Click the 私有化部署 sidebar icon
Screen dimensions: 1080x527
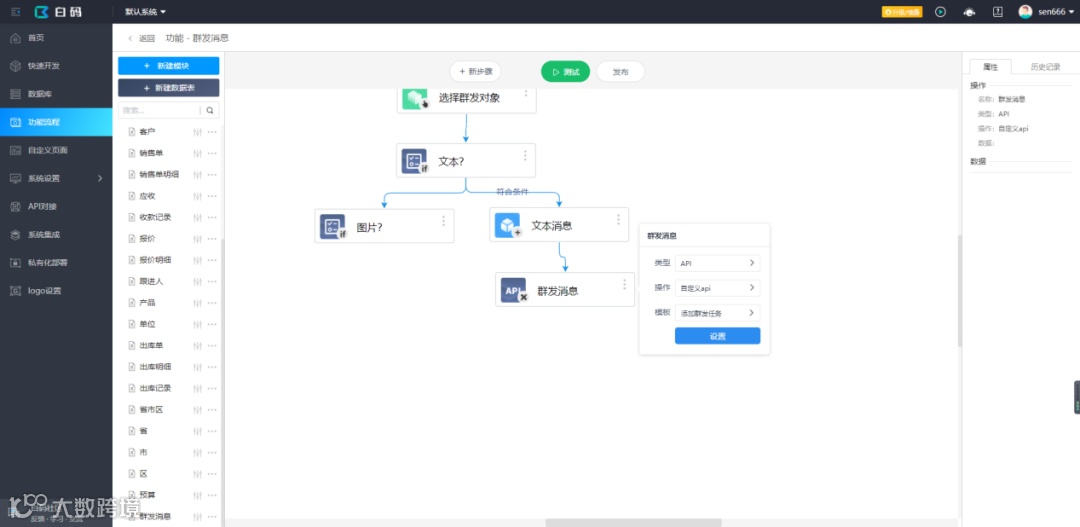[x=15, y=262]
